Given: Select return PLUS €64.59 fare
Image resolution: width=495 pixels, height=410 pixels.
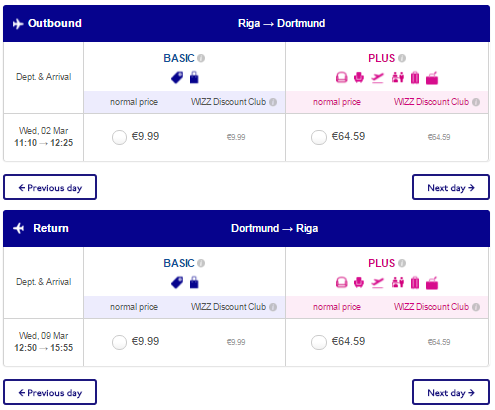Looking at the screenshot, I should point(319,342).
